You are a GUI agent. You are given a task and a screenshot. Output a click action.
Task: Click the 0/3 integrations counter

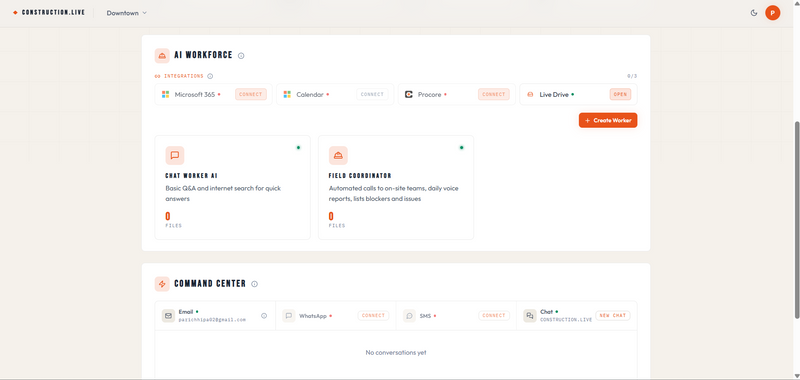pyautogui.click(x=632, y=76)
